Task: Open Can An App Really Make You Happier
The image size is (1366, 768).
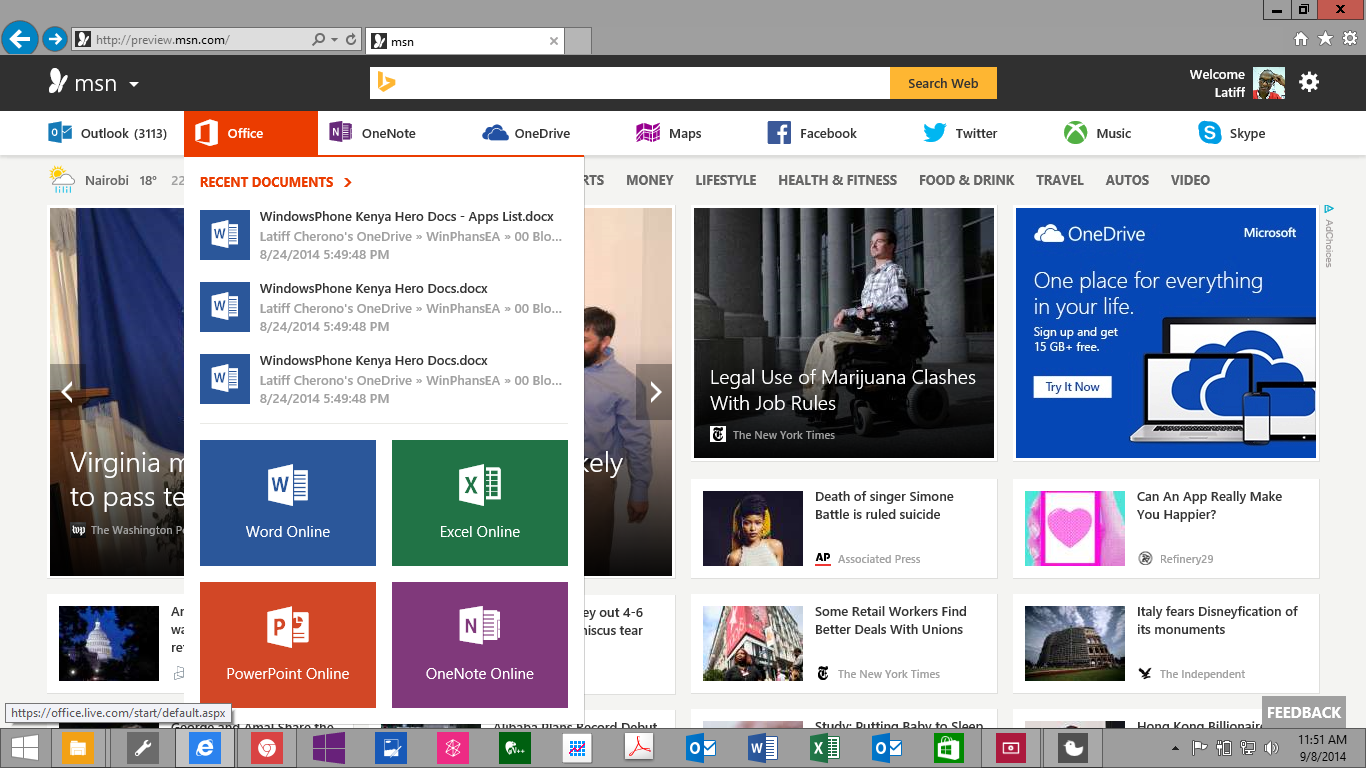Action: pos(1209,505)
